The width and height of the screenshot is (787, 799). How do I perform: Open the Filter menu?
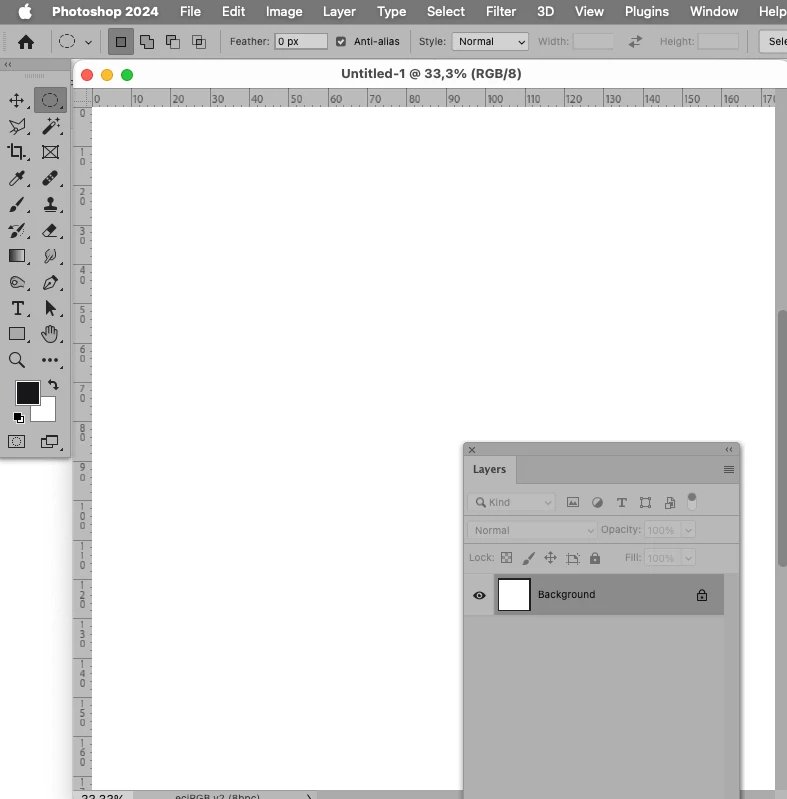point(501,11)
